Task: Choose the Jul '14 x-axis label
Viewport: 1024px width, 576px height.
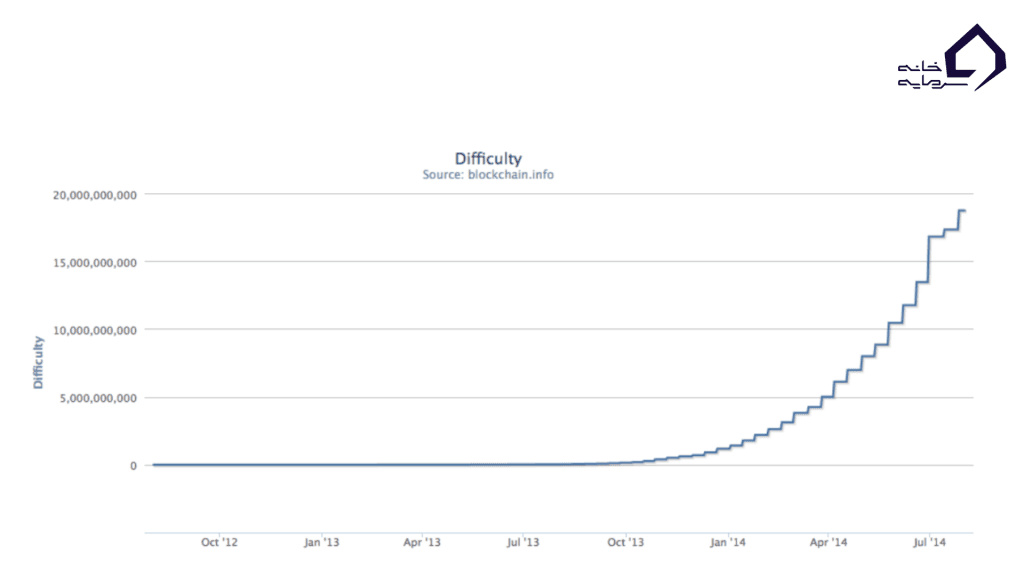Action: pyautogui.click(x=929, y=543)
